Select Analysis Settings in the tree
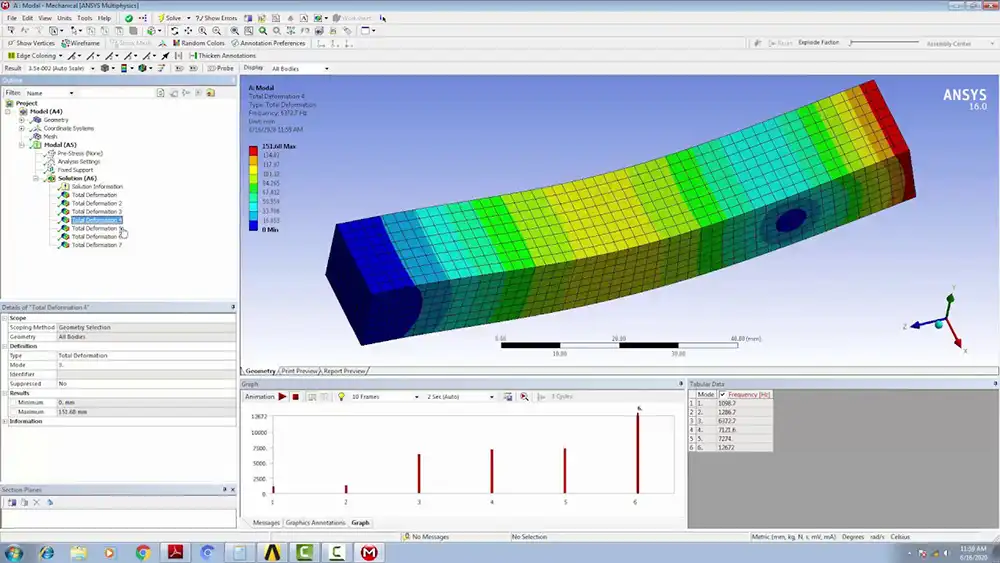The height and width of the screenshot is (563, 1000). pos(78,161)
